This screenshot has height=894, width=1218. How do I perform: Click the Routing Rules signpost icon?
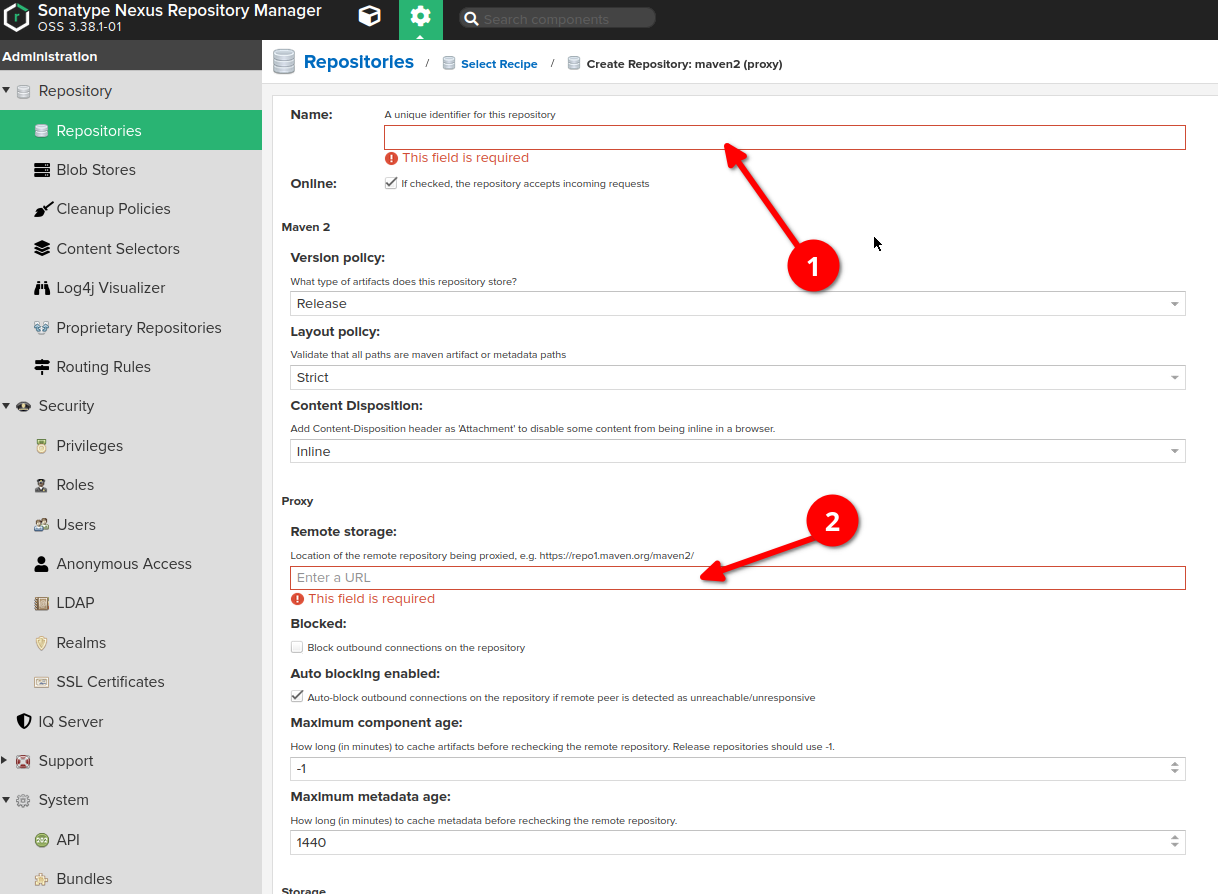click(41, 367)
